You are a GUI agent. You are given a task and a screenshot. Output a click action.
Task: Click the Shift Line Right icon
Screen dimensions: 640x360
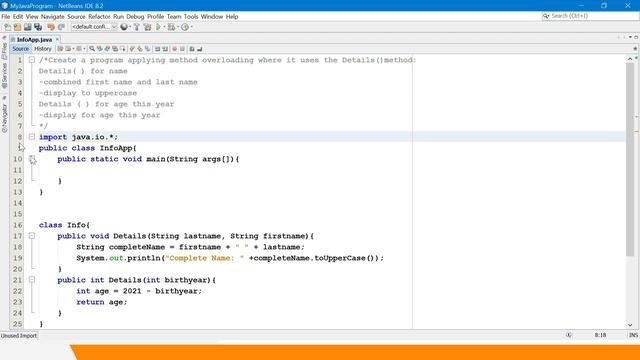point(165,49)
